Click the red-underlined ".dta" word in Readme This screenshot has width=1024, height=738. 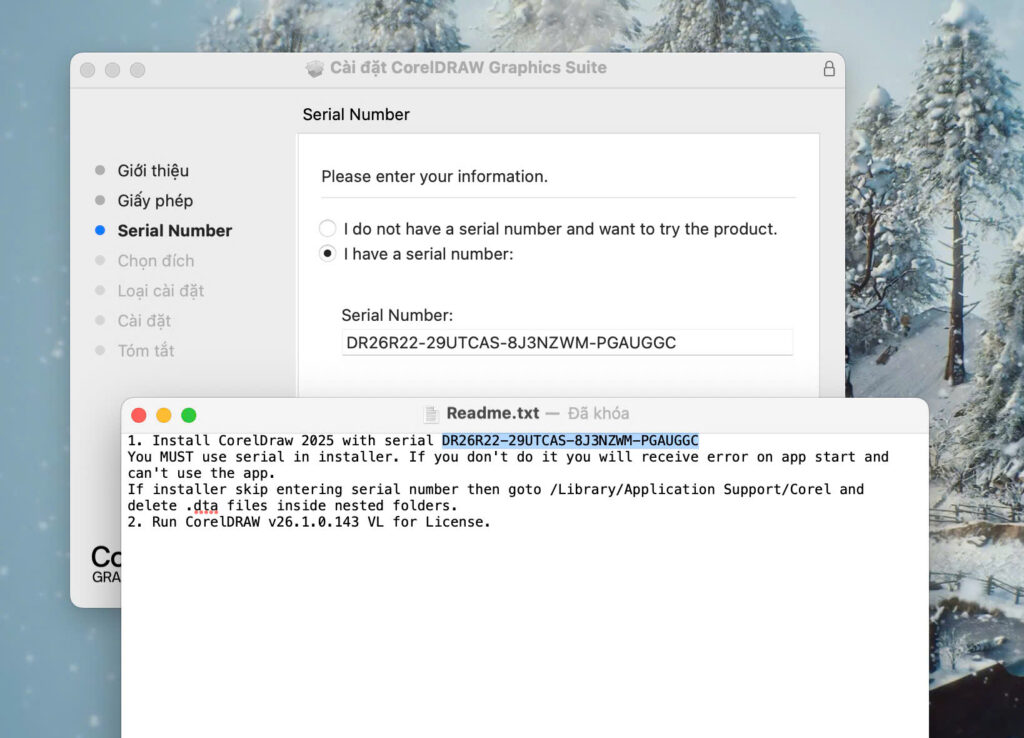(205, 506)
